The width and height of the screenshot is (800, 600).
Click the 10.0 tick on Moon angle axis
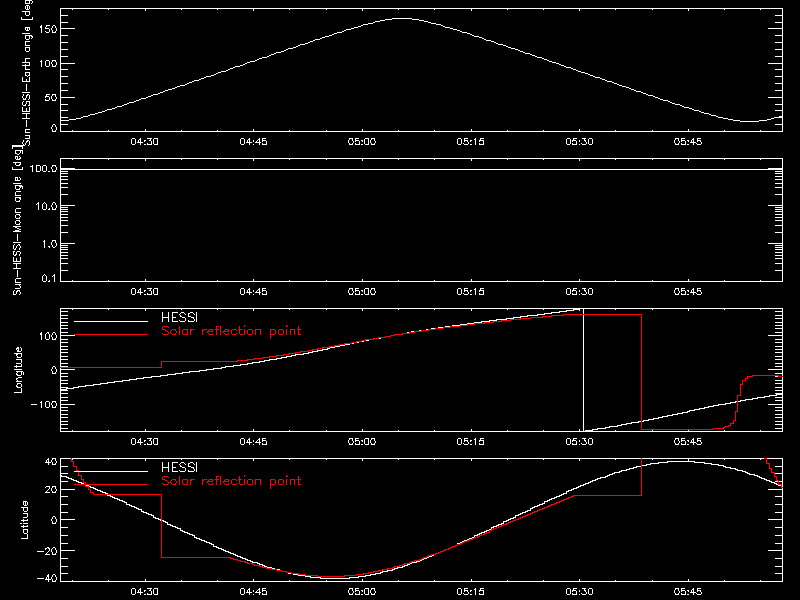tap(46, 206)
